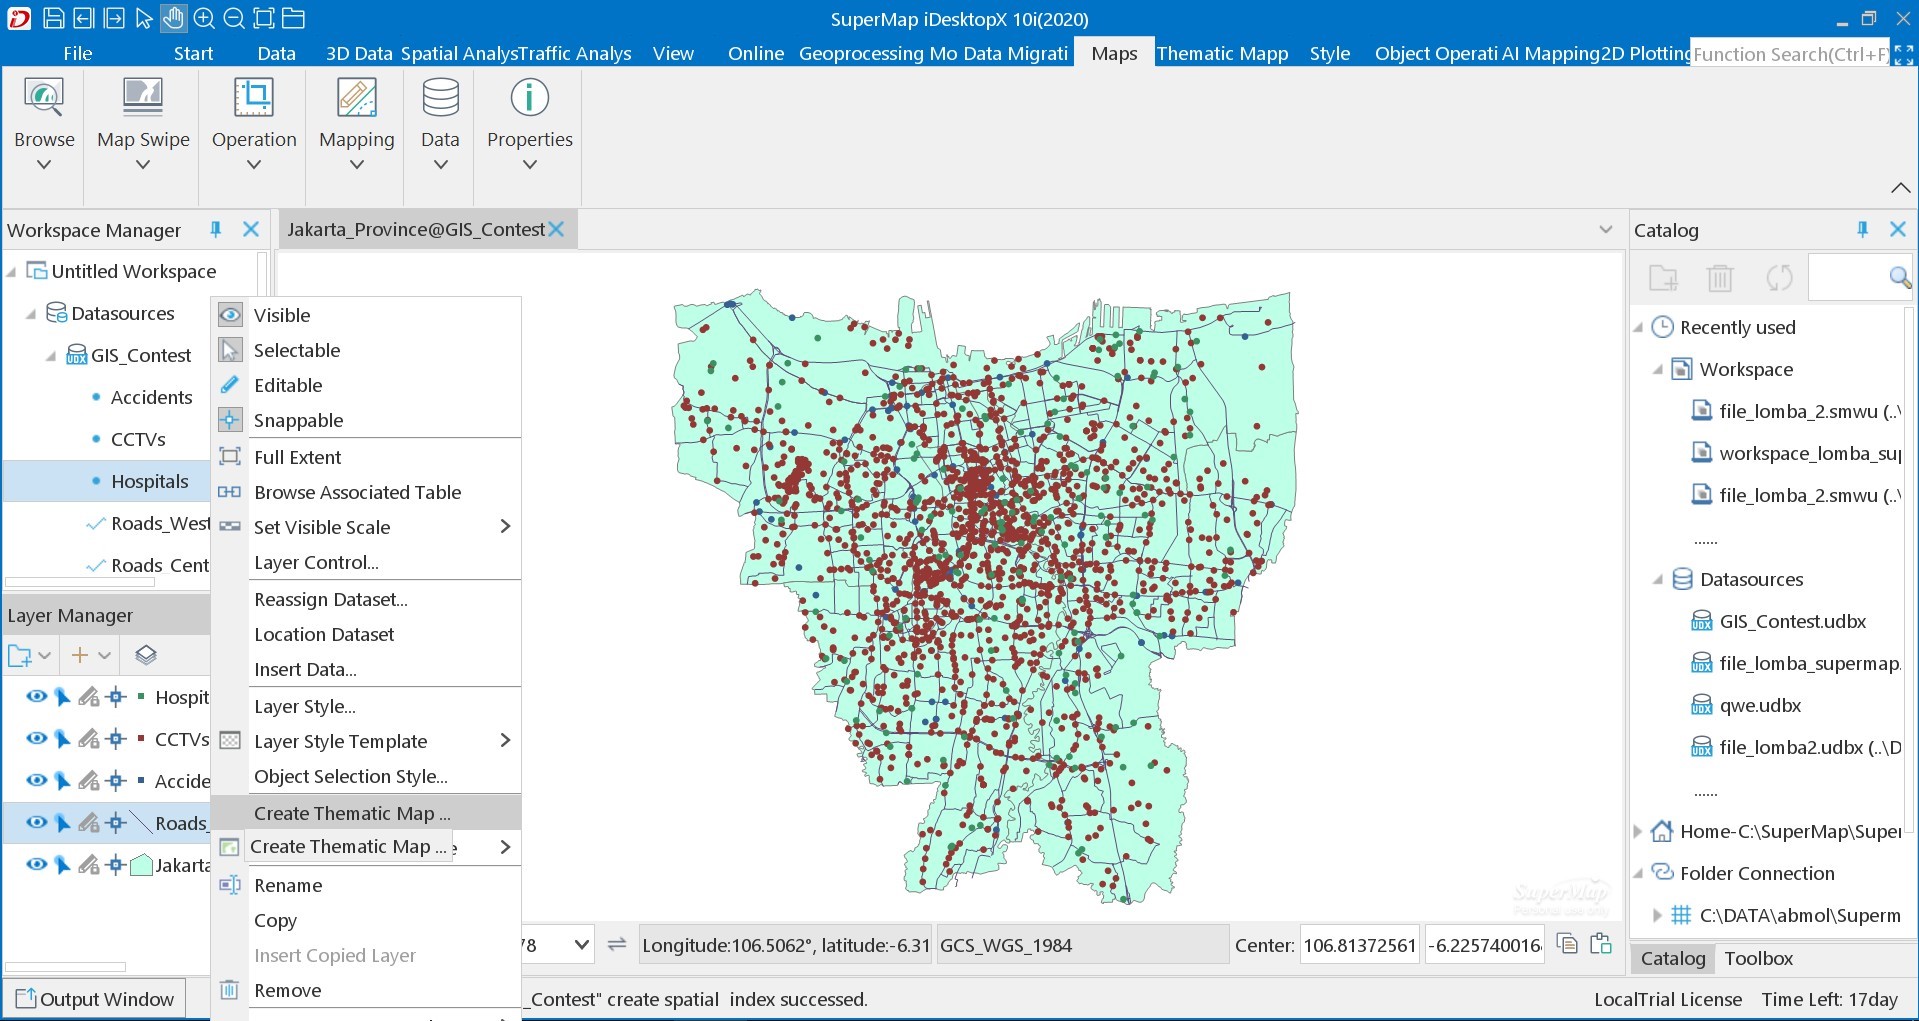
Task: Click the Catalog search magnifier icon
Action: [x=1899, y=277]
